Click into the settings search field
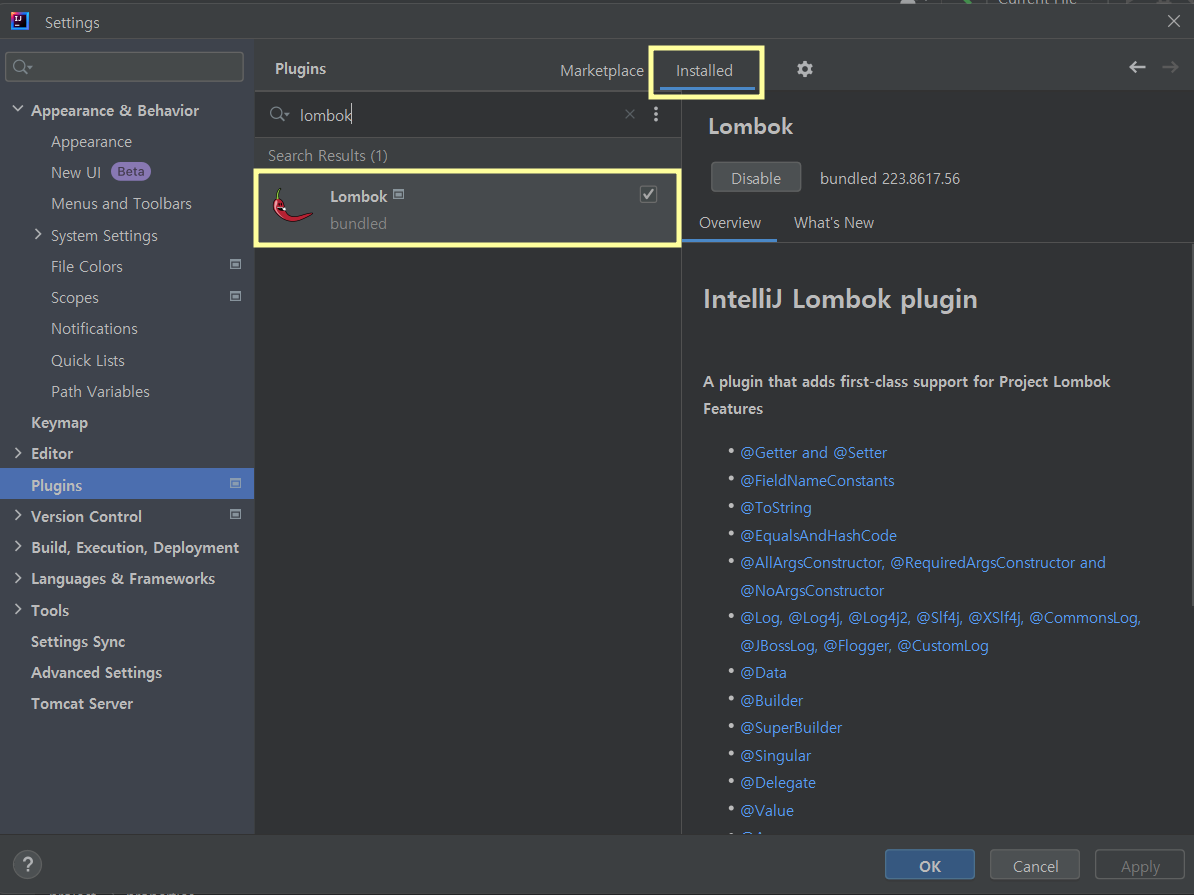This screenshot has width=1194, height=895. coord(124,67)
